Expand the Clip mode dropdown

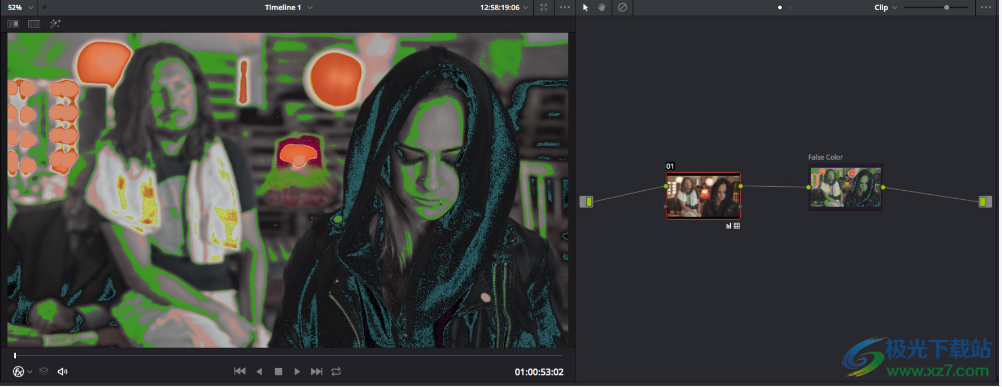coord(885,8)
